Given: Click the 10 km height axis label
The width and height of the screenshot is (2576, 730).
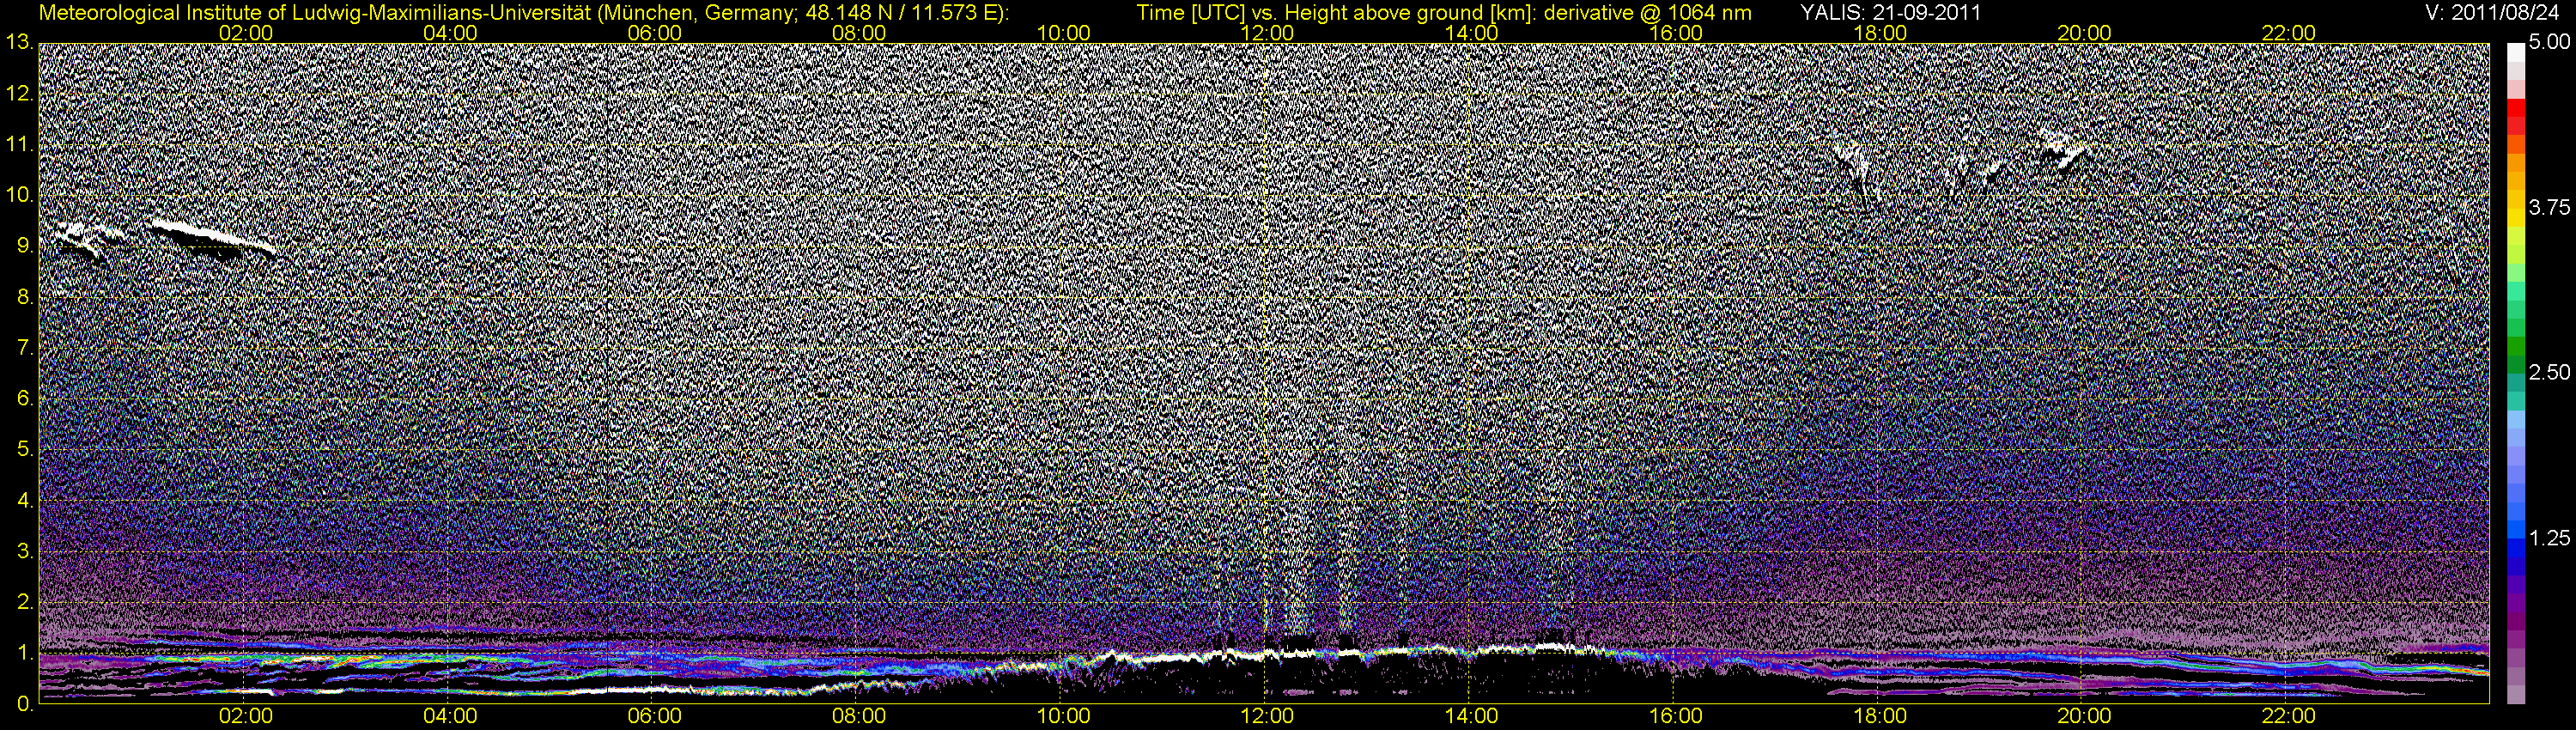Looking at the screenshot, I should (19, 195).
